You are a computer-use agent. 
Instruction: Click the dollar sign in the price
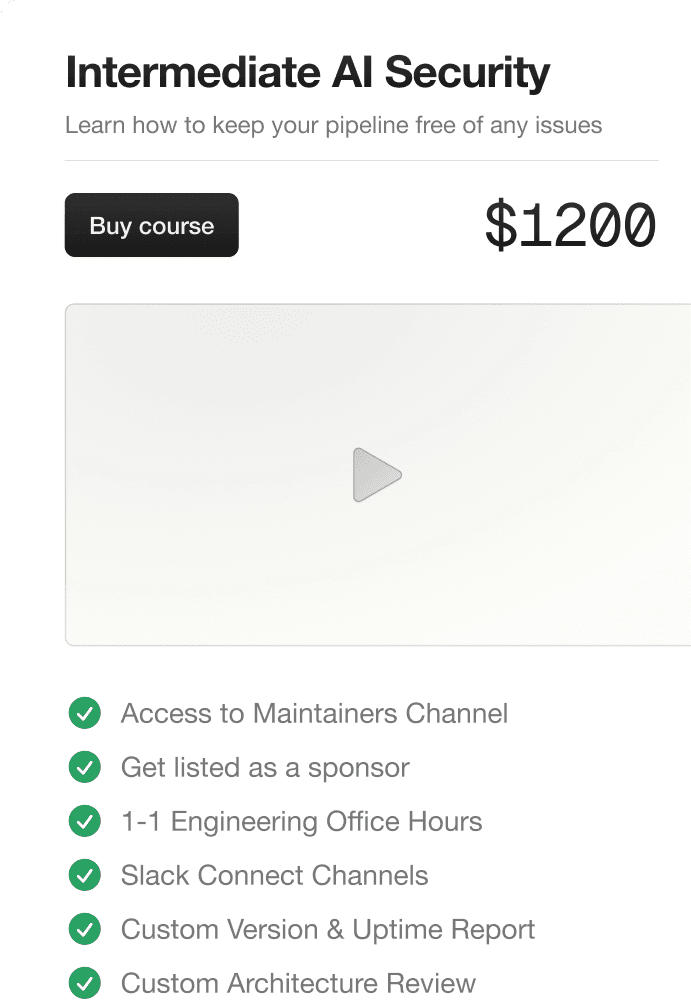[499, 226]
